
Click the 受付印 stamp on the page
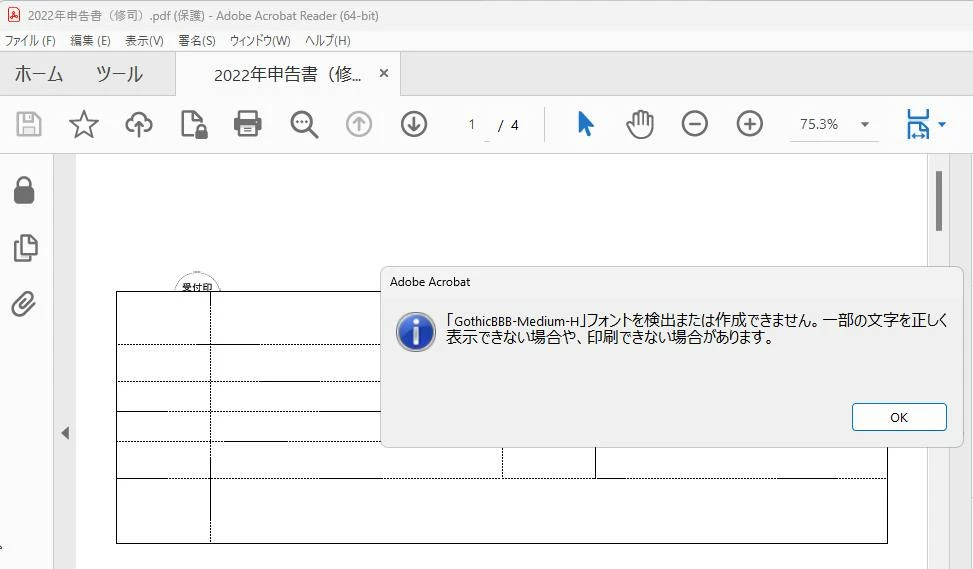(x=197, y=282)
